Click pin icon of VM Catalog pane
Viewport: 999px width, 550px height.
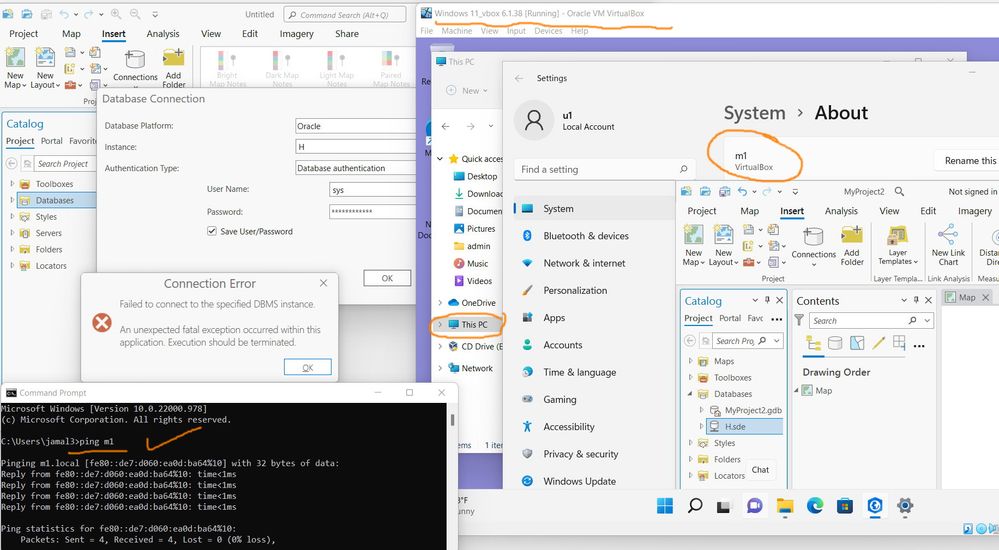tap(767, 300)
